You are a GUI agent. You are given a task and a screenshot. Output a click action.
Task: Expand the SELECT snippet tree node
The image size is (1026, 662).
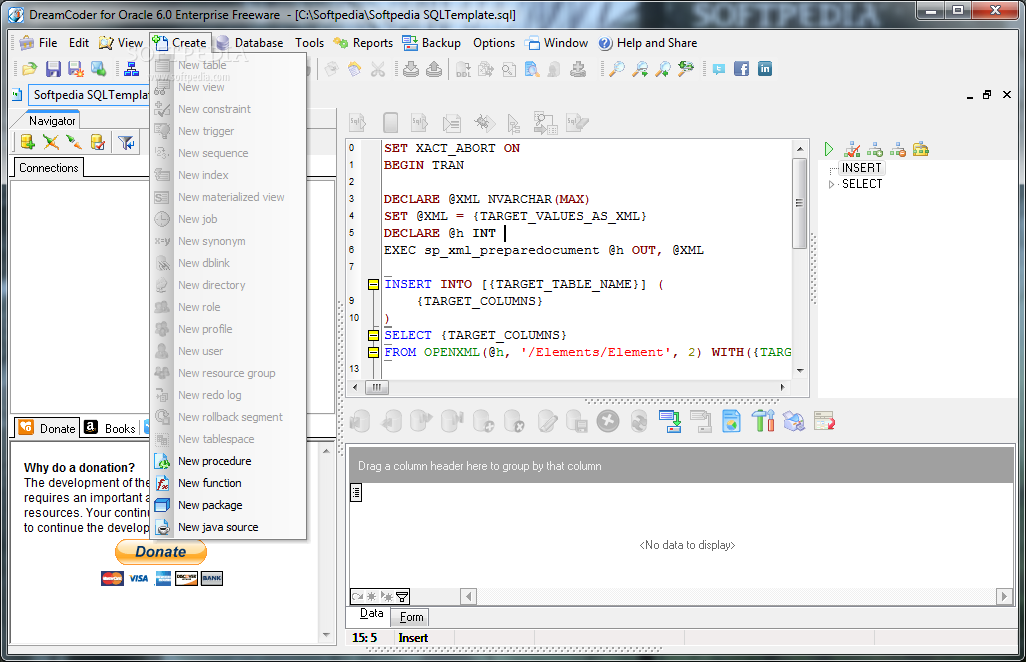click(832, 184)
